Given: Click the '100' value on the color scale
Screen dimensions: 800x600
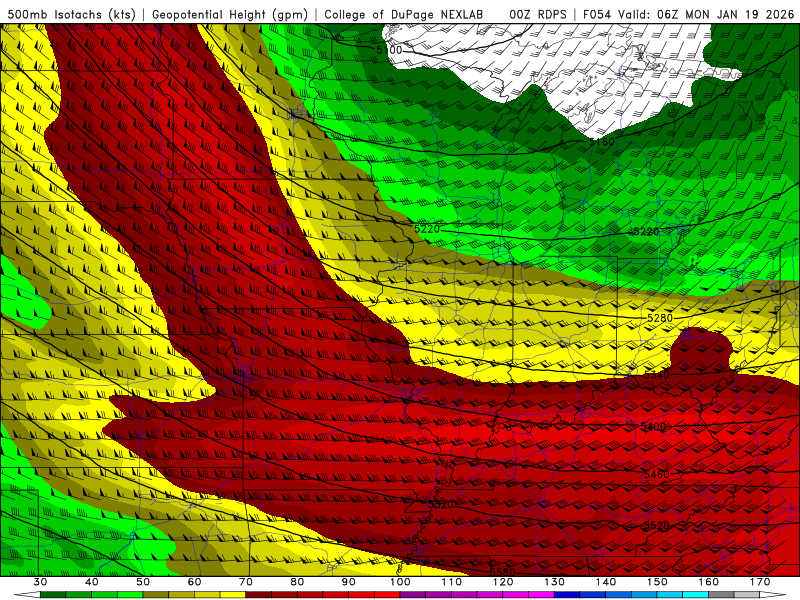Looking at the screenshot, I should coord(401,582).
